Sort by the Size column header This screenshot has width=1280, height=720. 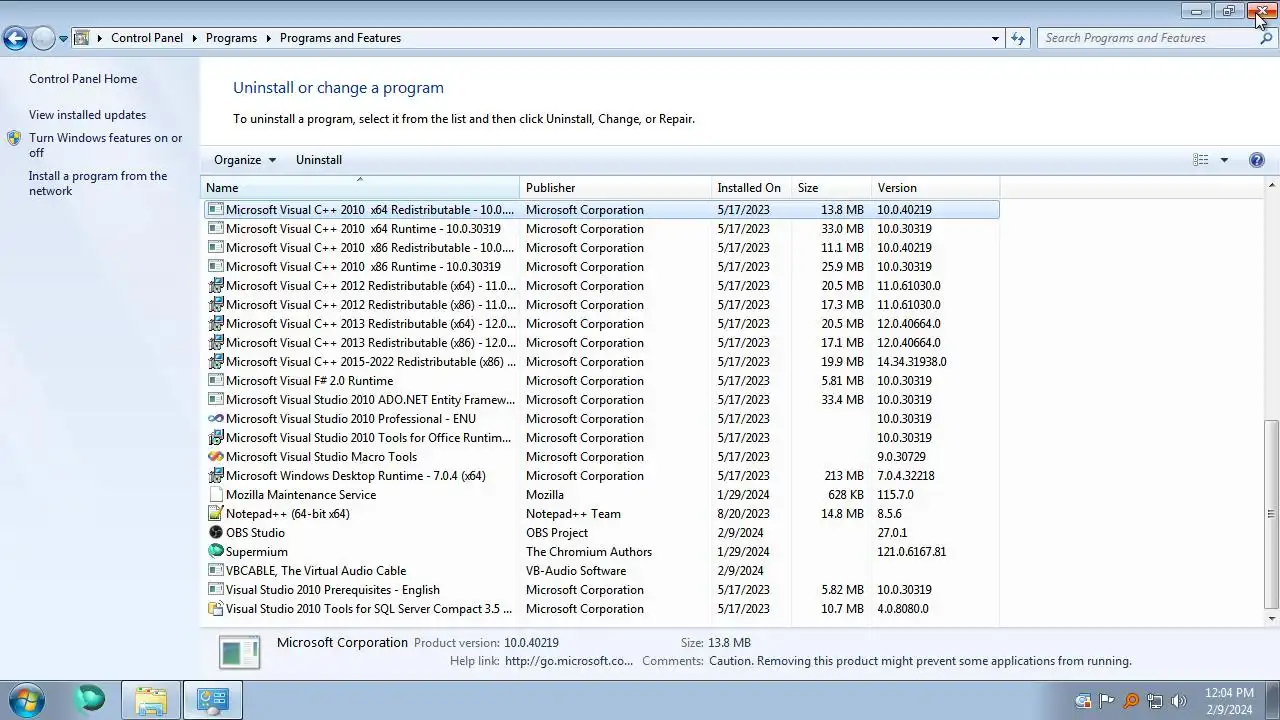point(831,188)
